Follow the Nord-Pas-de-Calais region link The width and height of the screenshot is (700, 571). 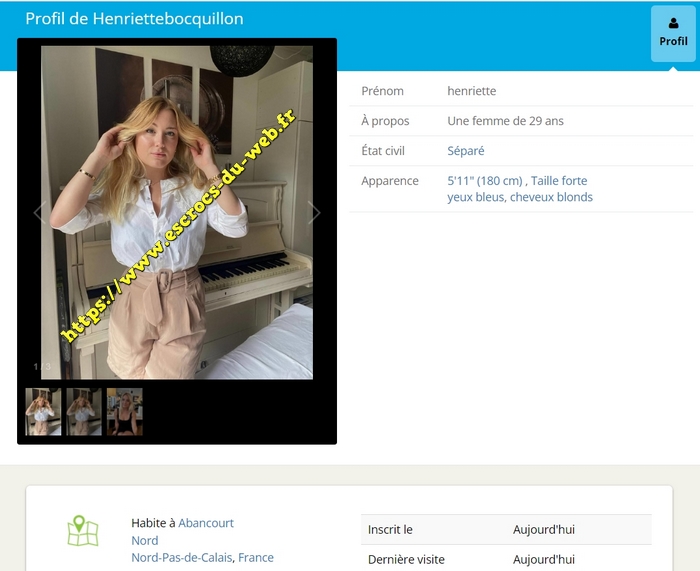tap(181, 557)
